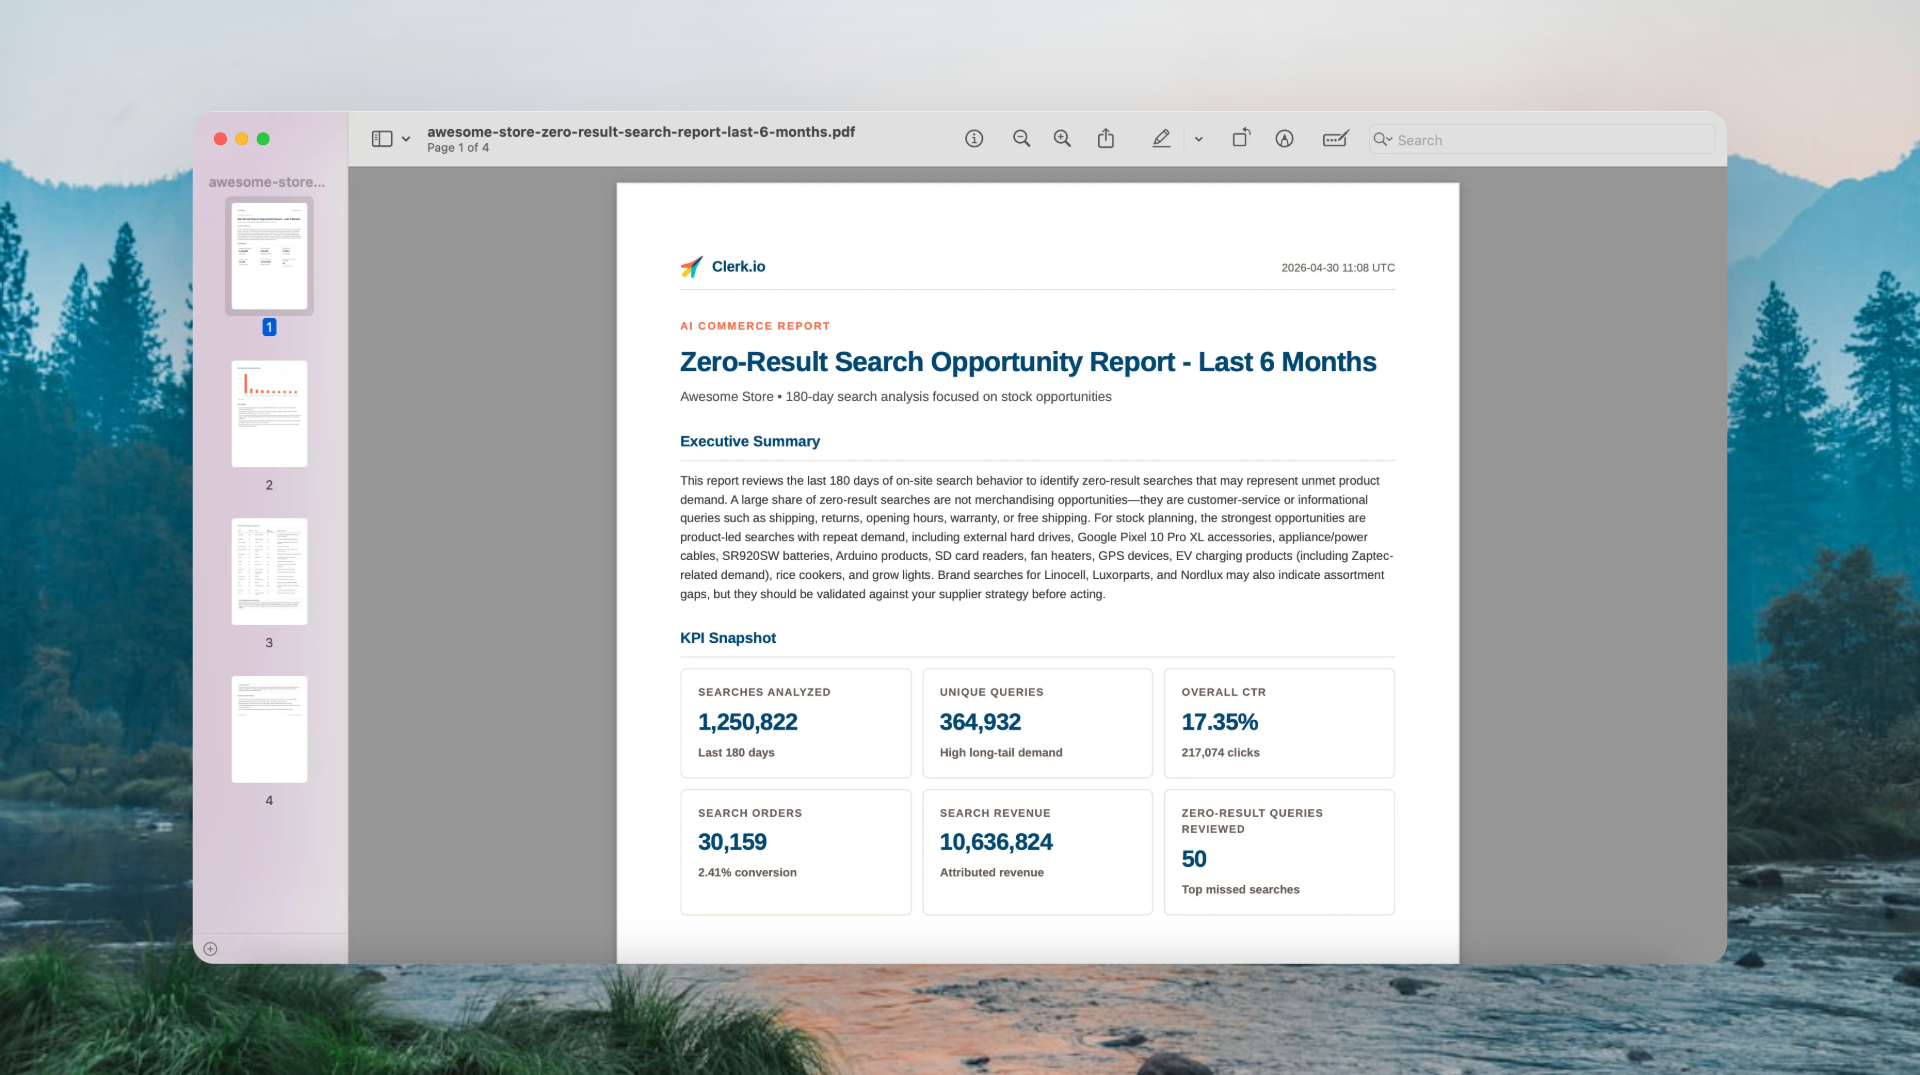The height and width of the screenshot is (1075, 1920).
Task: Click the "UNIQUE QUERIES" card label
Action: [992, 692]
